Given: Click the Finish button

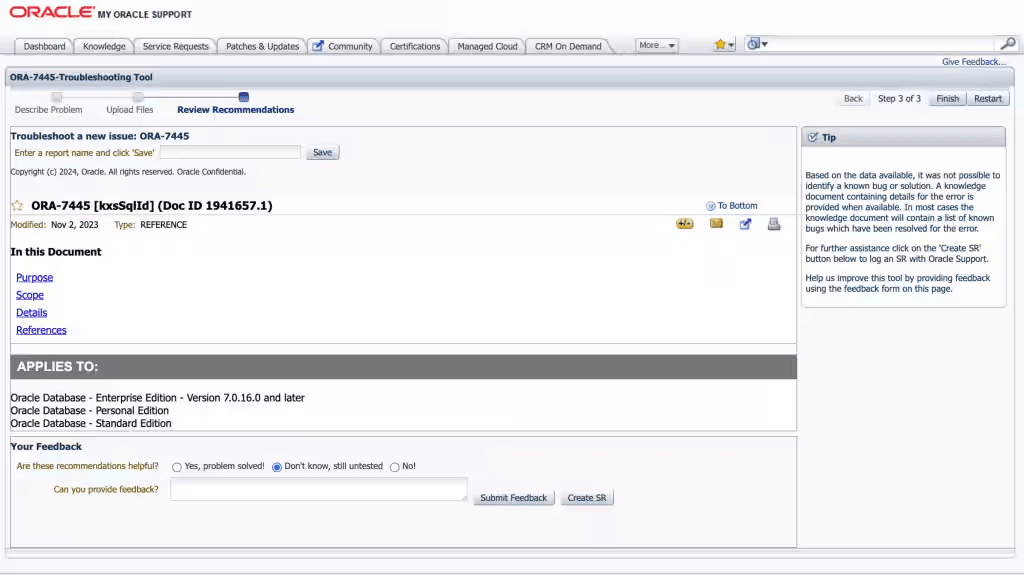Looking at the screenshot, I should (948, 99).
